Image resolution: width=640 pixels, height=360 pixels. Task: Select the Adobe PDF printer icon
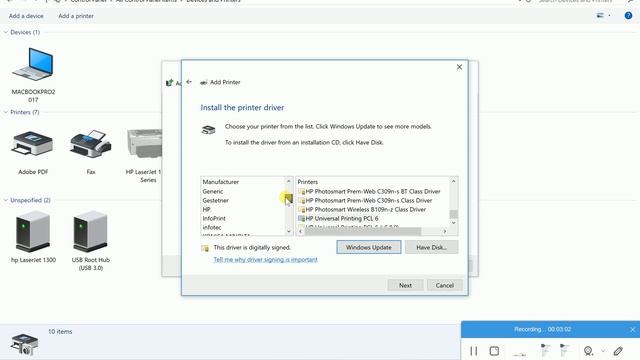coord(33,144)
